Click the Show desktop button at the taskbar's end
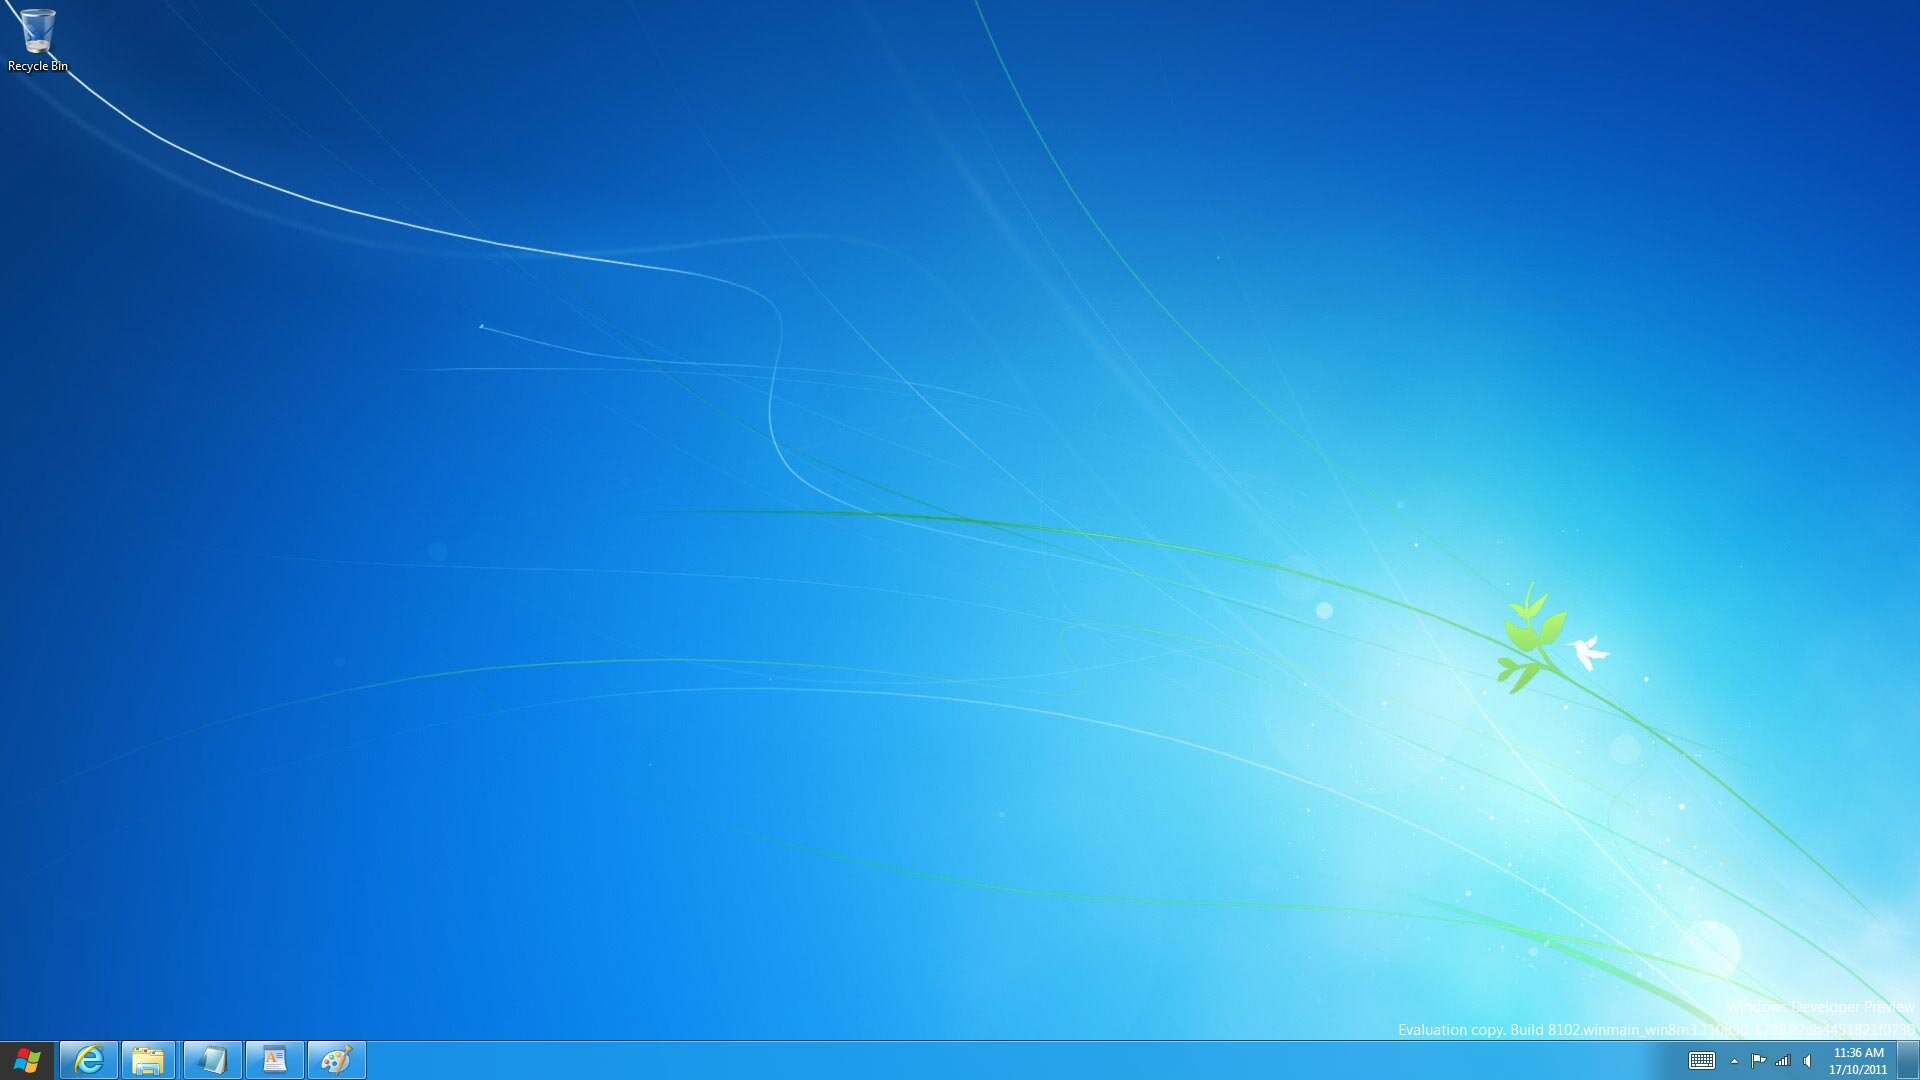1920x1080 pixels. coord(1909,1060)
